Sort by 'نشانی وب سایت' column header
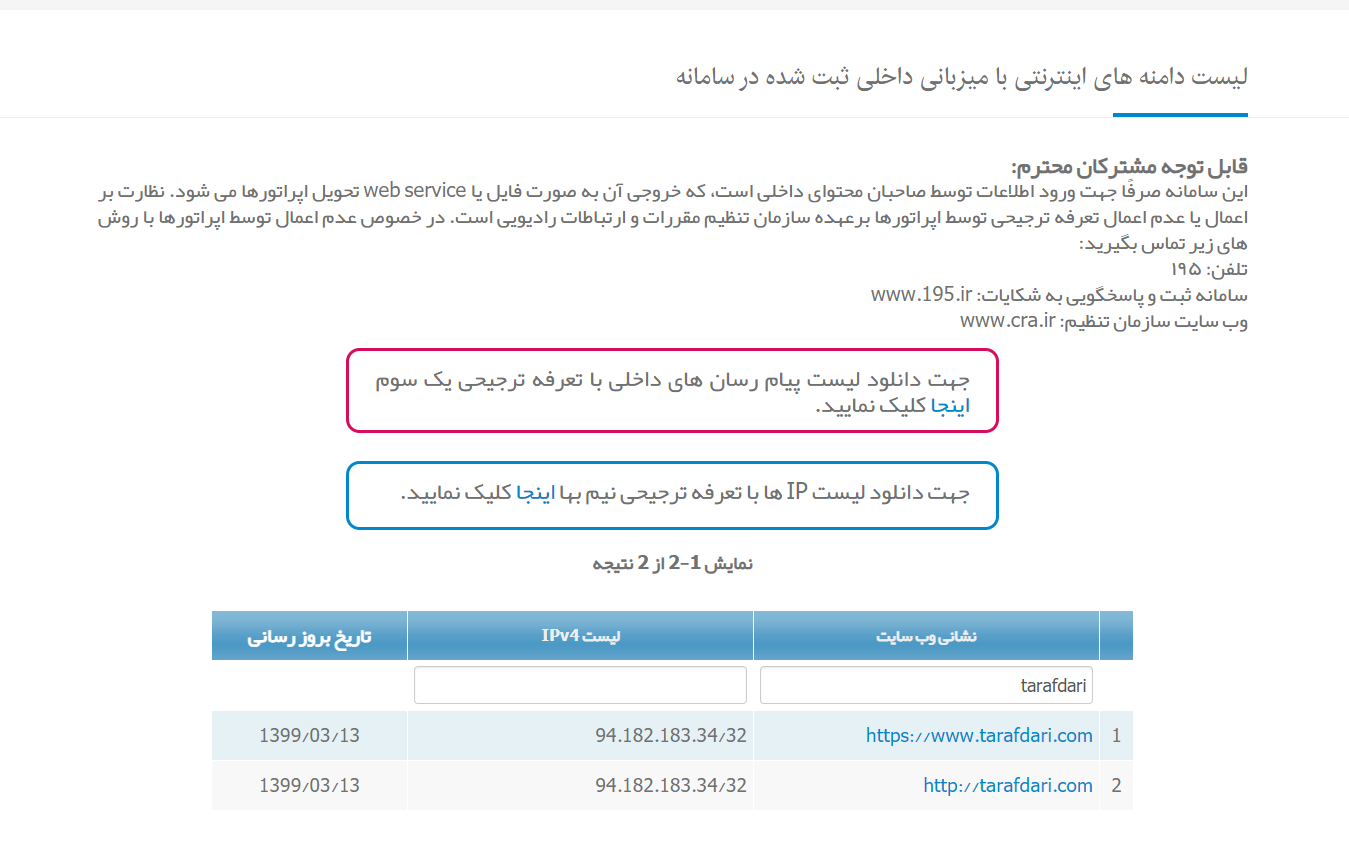1349x844 pixels. pyautogui.click(x=926, y=636)
